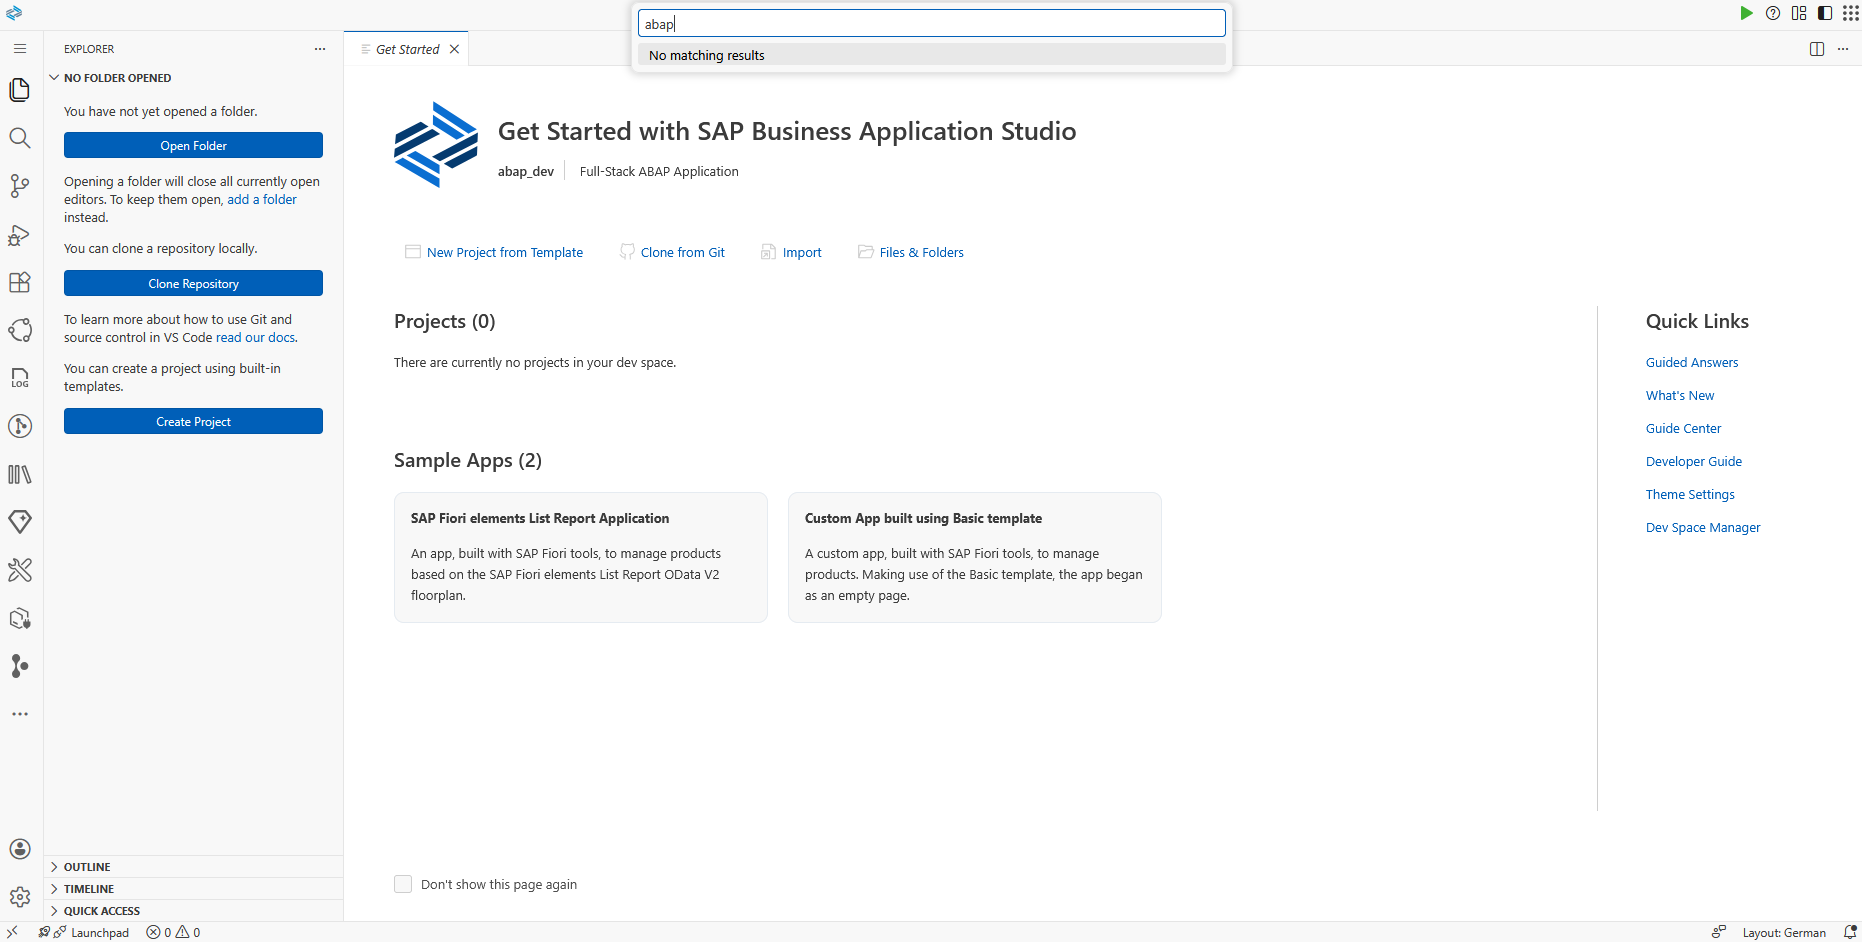1862x942 pixels.
Task: Open What's New quick link
Action: (1680, 395)
